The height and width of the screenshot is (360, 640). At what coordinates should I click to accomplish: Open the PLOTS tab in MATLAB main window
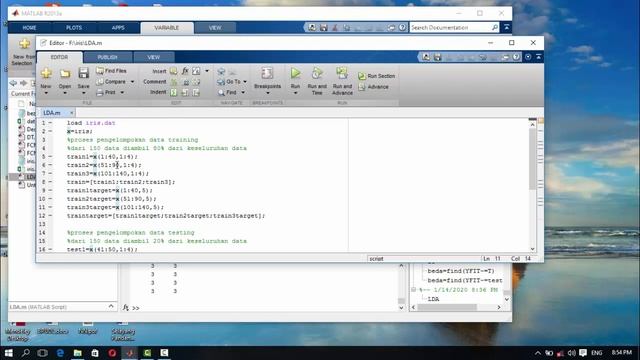pos(74,28)
